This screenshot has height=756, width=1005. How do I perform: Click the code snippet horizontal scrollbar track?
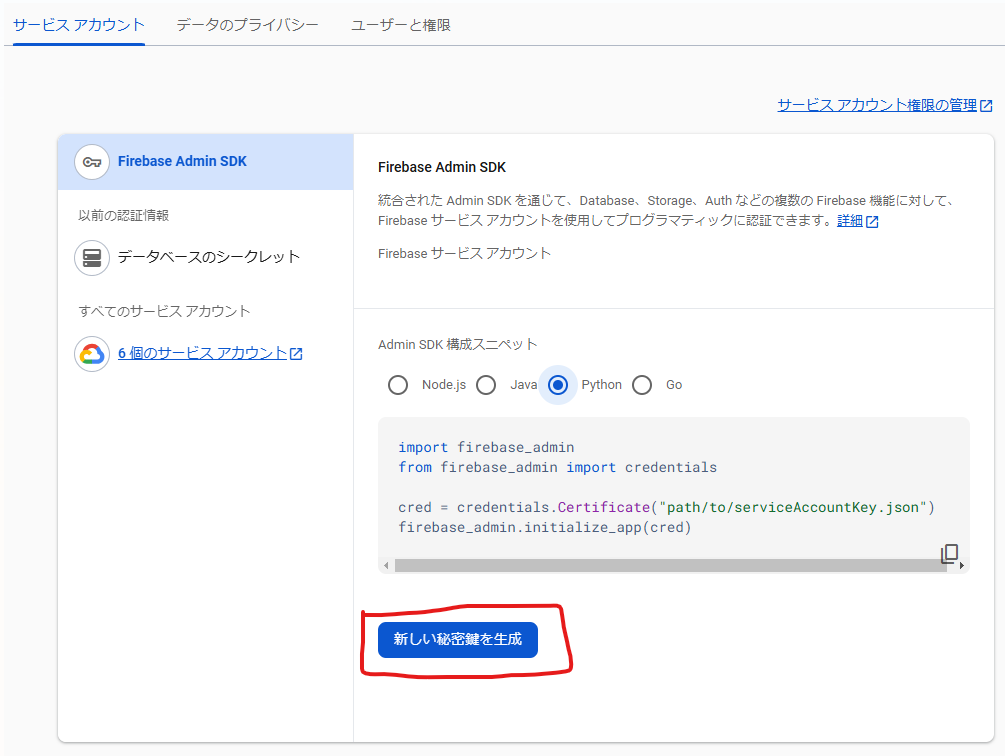[671, 565]
